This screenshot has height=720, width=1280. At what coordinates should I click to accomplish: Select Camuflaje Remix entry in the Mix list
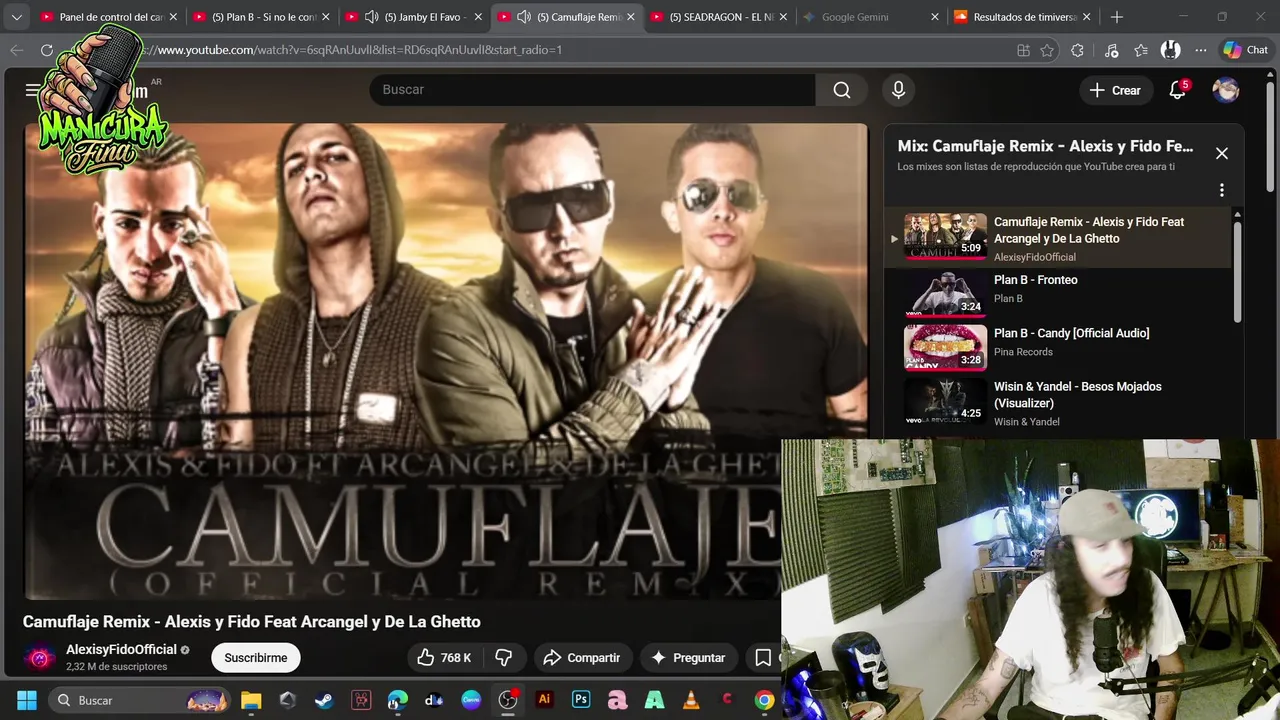click(1058, 238)
